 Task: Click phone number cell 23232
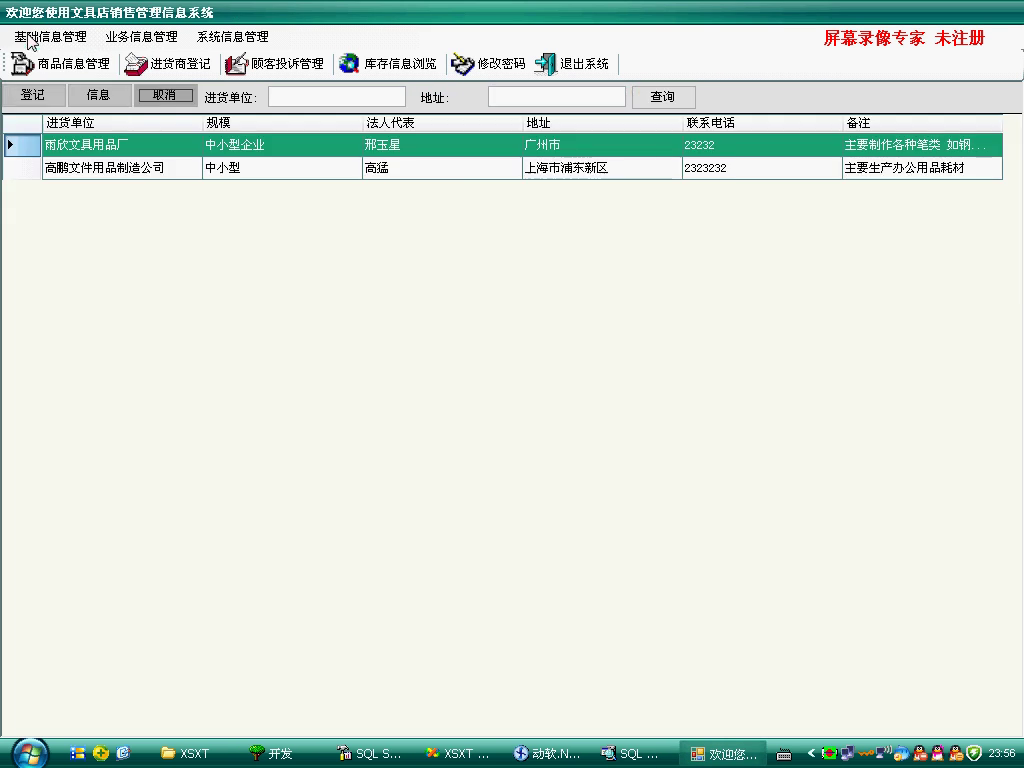click(762, 145)
